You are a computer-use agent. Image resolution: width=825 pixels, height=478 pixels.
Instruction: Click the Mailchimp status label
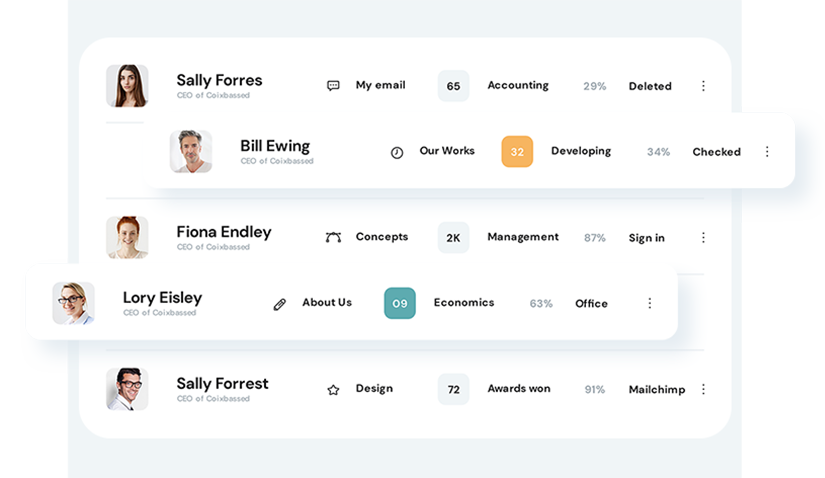tap(656, 390)
